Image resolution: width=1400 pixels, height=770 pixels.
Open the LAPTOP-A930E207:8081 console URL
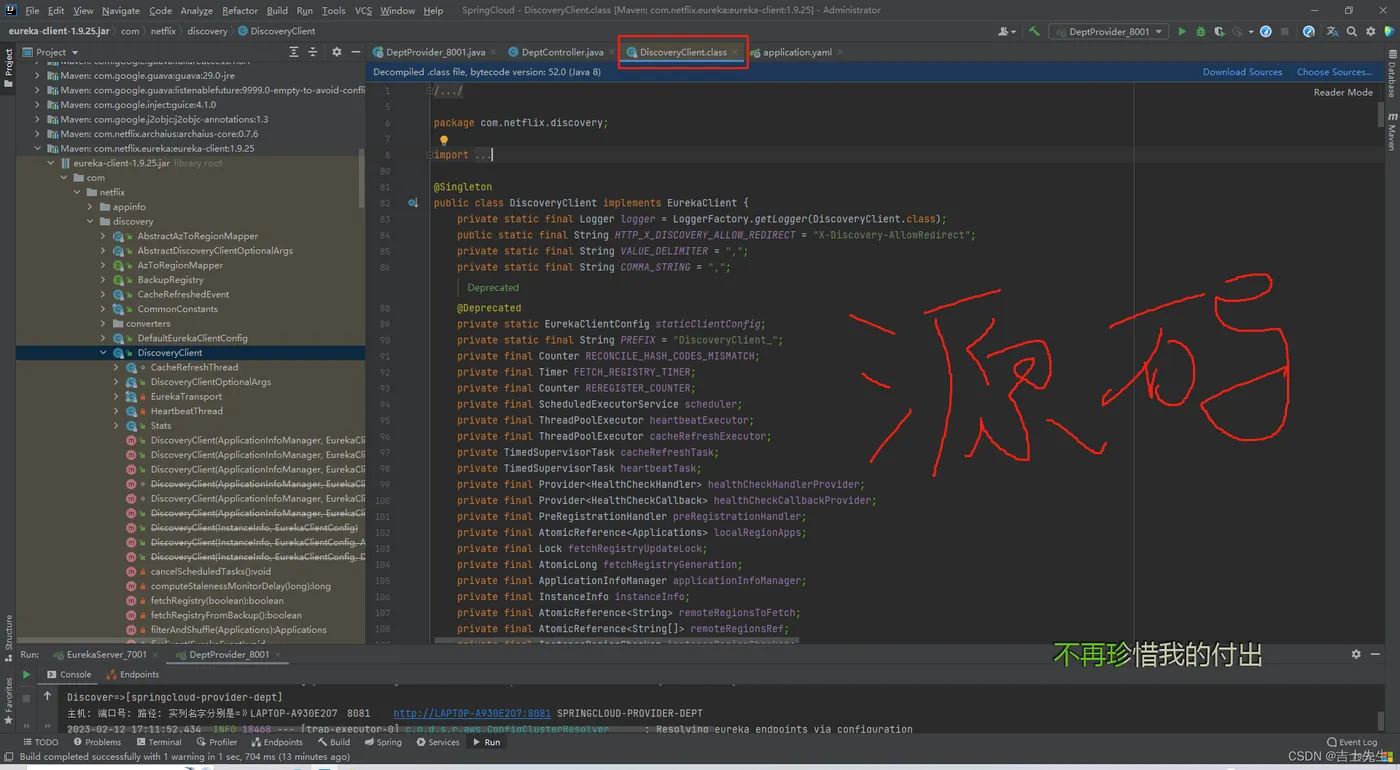[x=471, y=714]
